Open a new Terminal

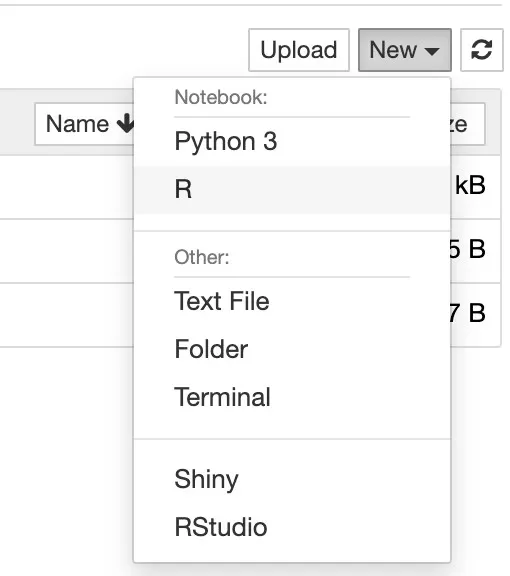292,397
